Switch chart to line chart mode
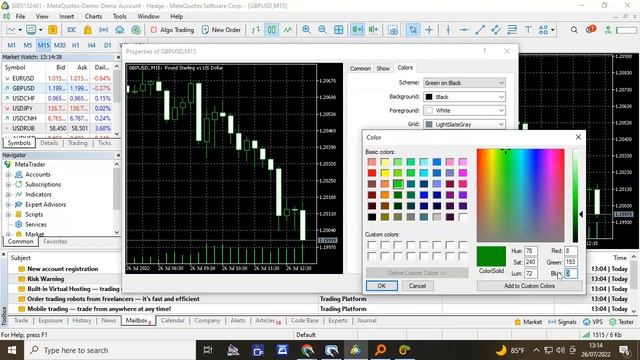 [288, 30]
